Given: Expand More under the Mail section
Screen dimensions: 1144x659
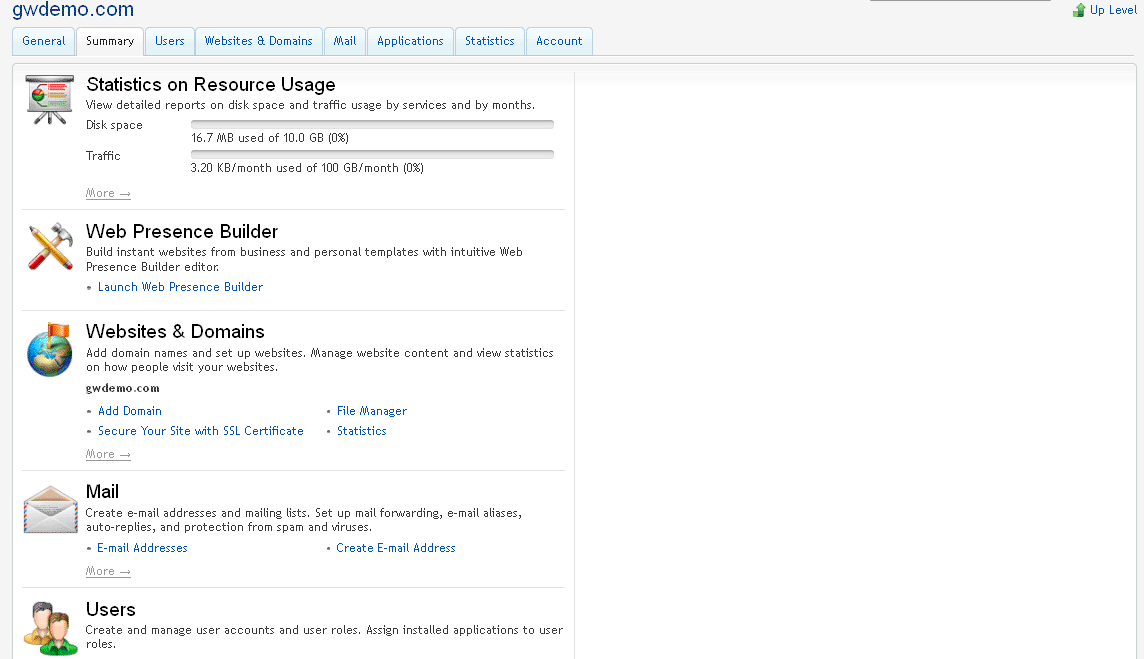Looking at the screenshot, I should (x=108, y=571).
